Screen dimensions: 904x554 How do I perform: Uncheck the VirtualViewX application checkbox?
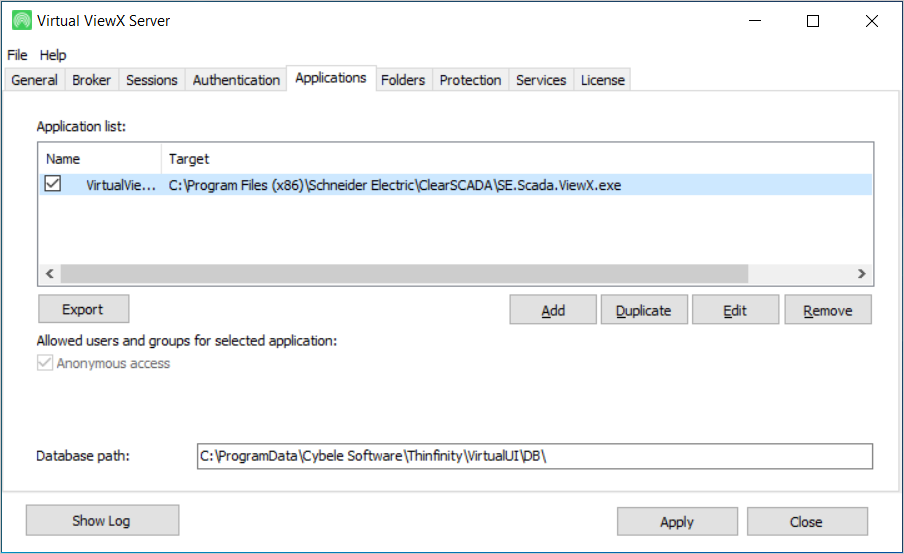tap(53, 184)
